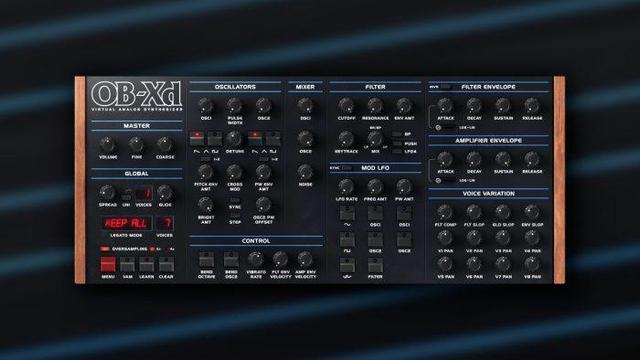640x360 pixels.
Task: Toggle the BEND OCTAVE switch
Action: tap(206, 260)
